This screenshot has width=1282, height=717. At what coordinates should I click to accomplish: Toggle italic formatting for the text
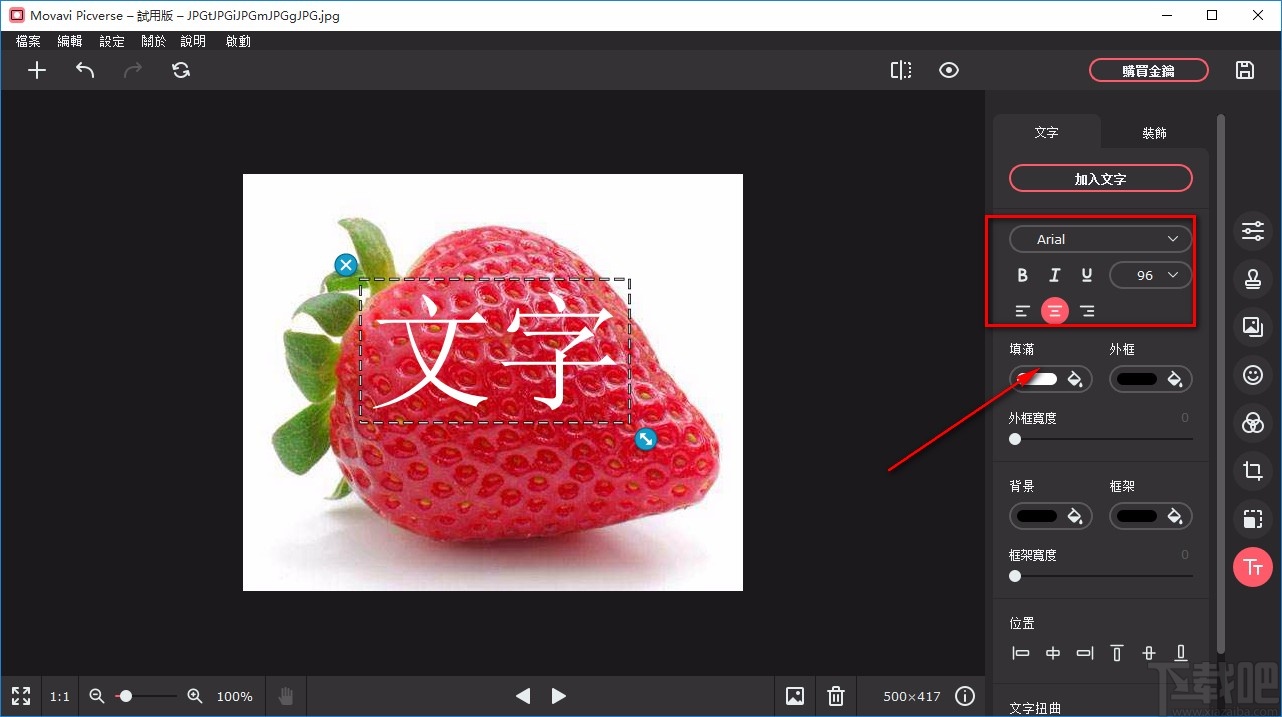point(1054,274)
